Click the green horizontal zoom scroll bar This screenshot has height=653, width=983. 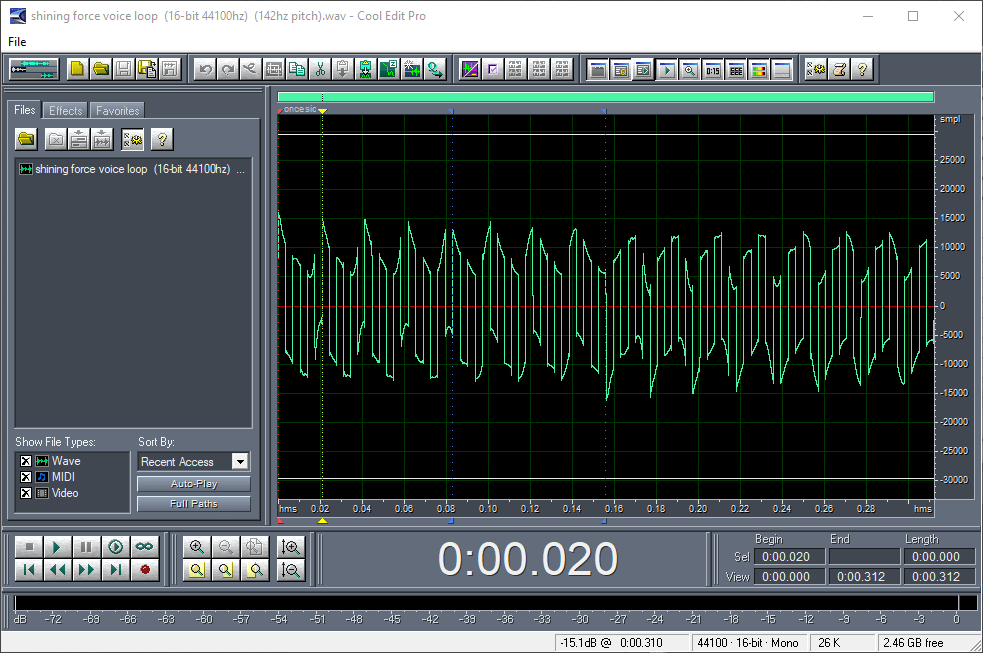point(606,97)
